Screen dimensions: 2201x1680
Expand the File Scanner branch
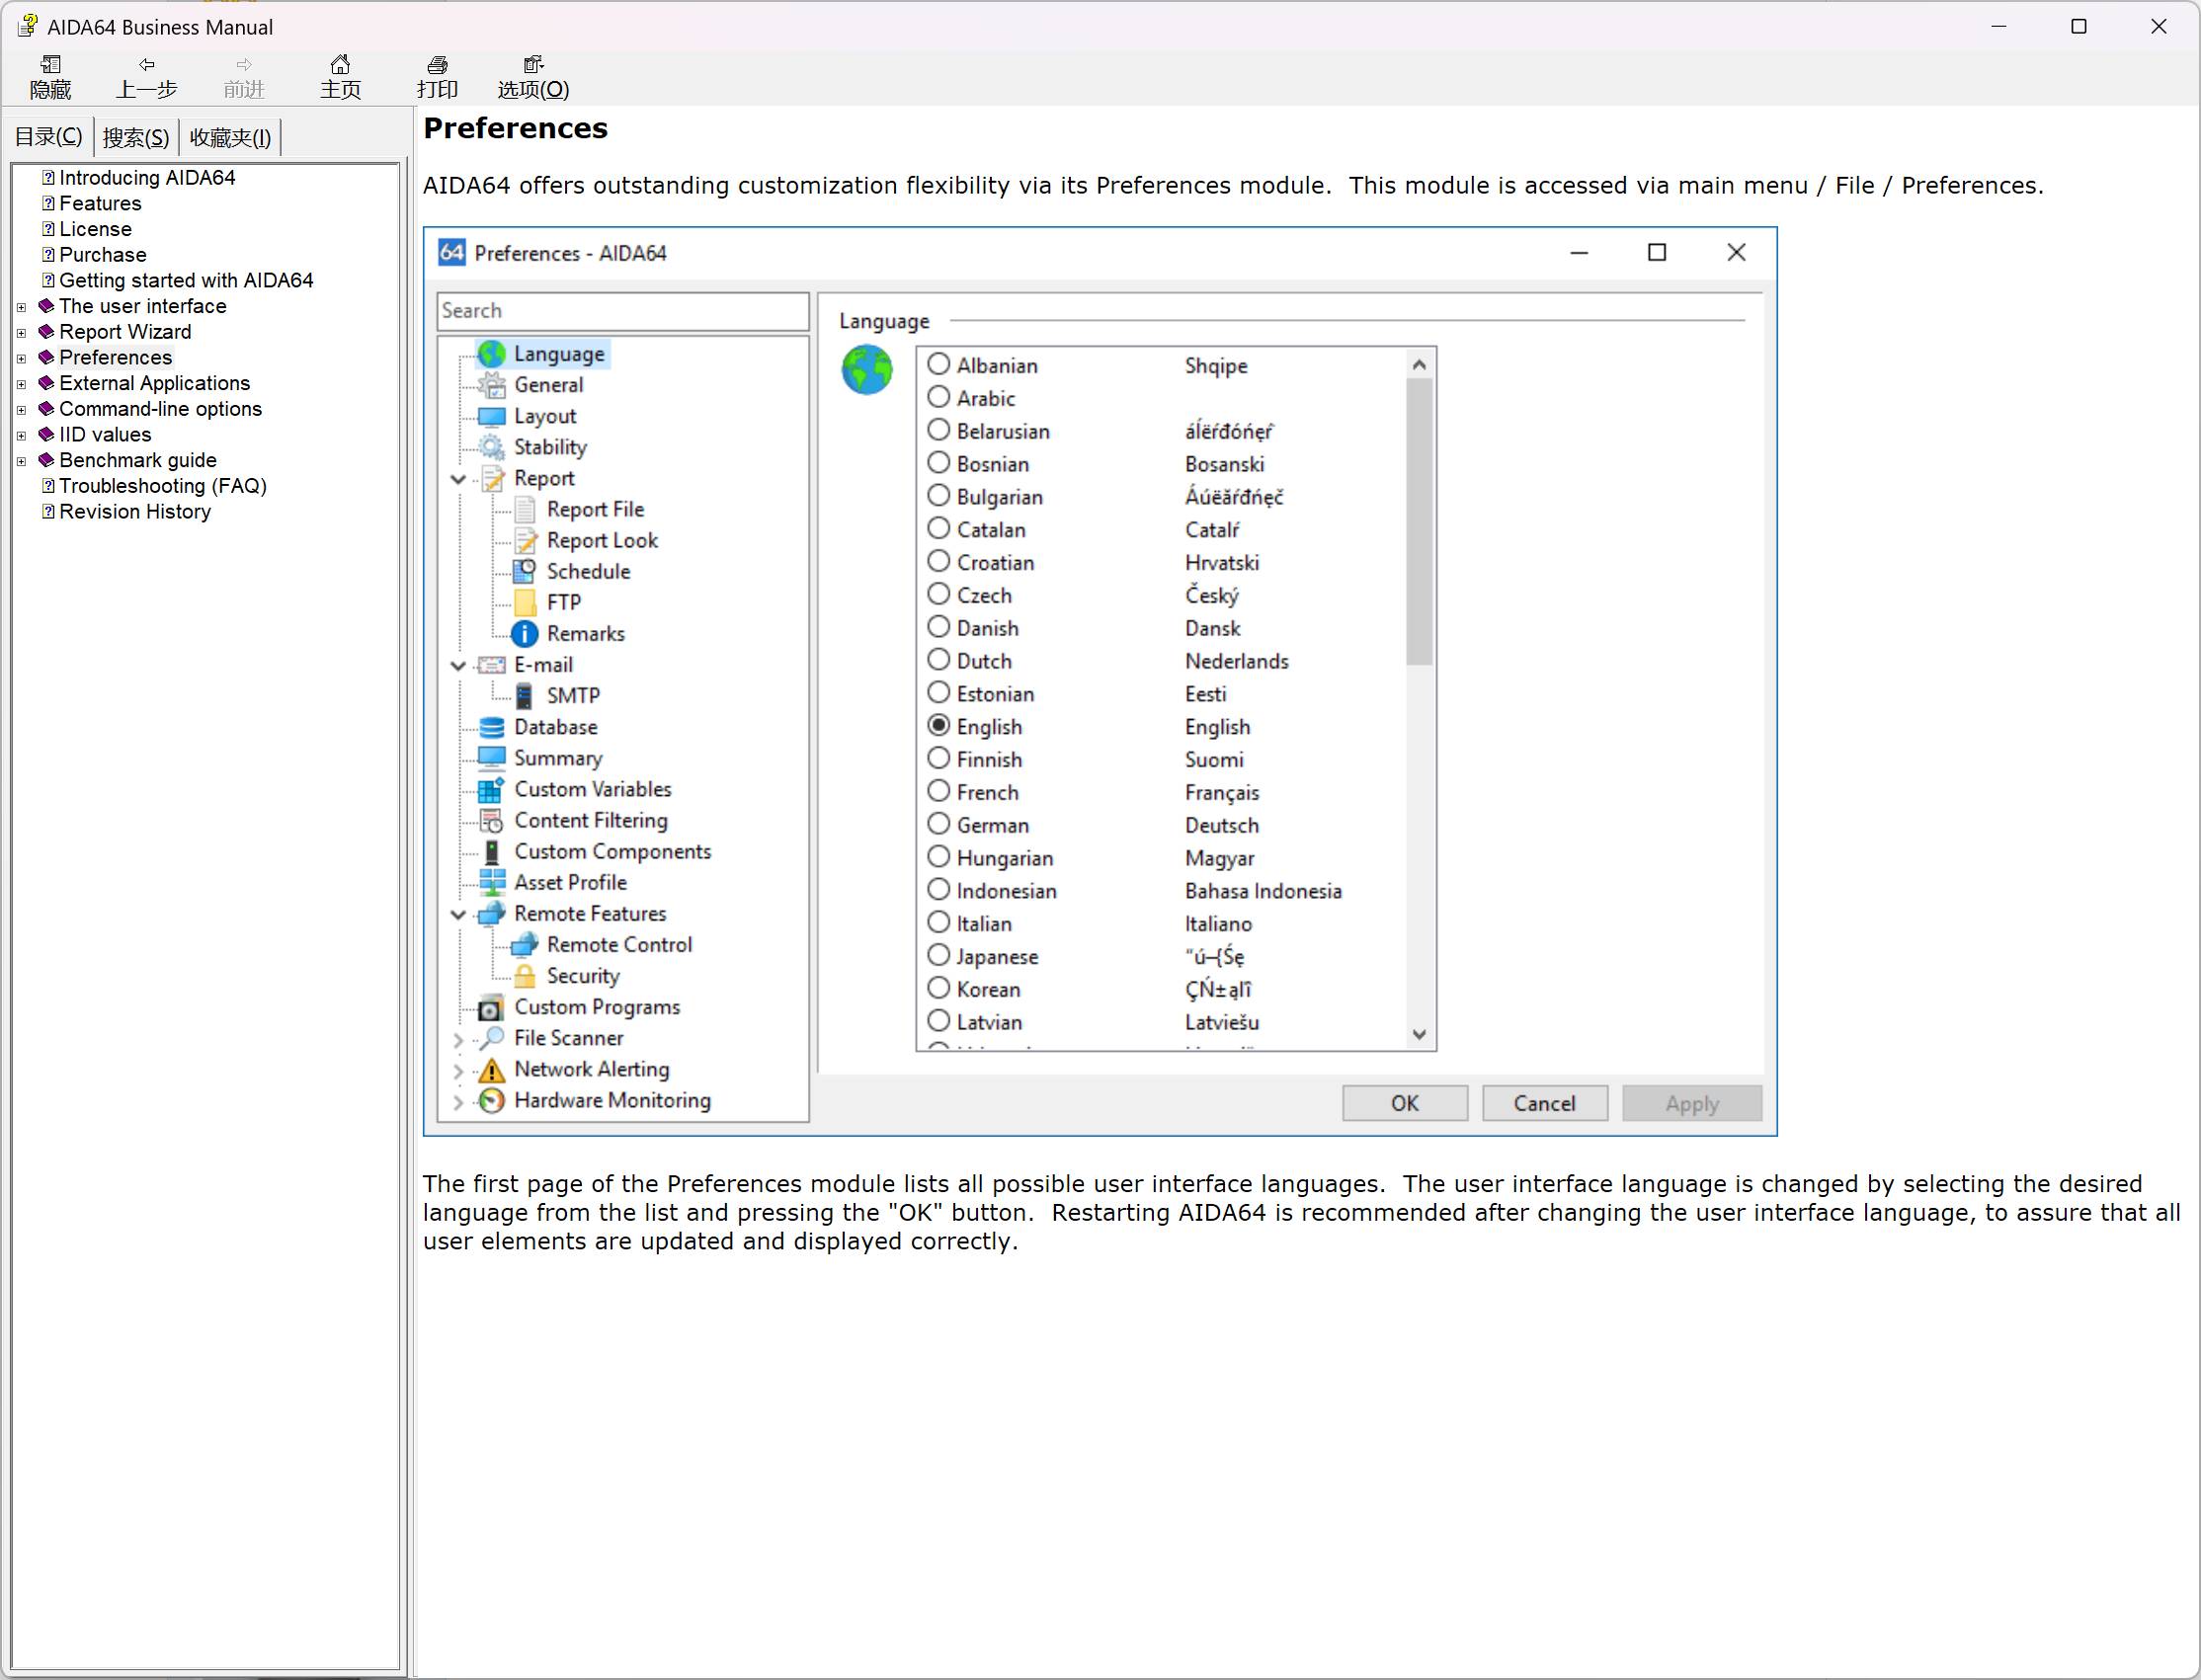point(458,1039)
